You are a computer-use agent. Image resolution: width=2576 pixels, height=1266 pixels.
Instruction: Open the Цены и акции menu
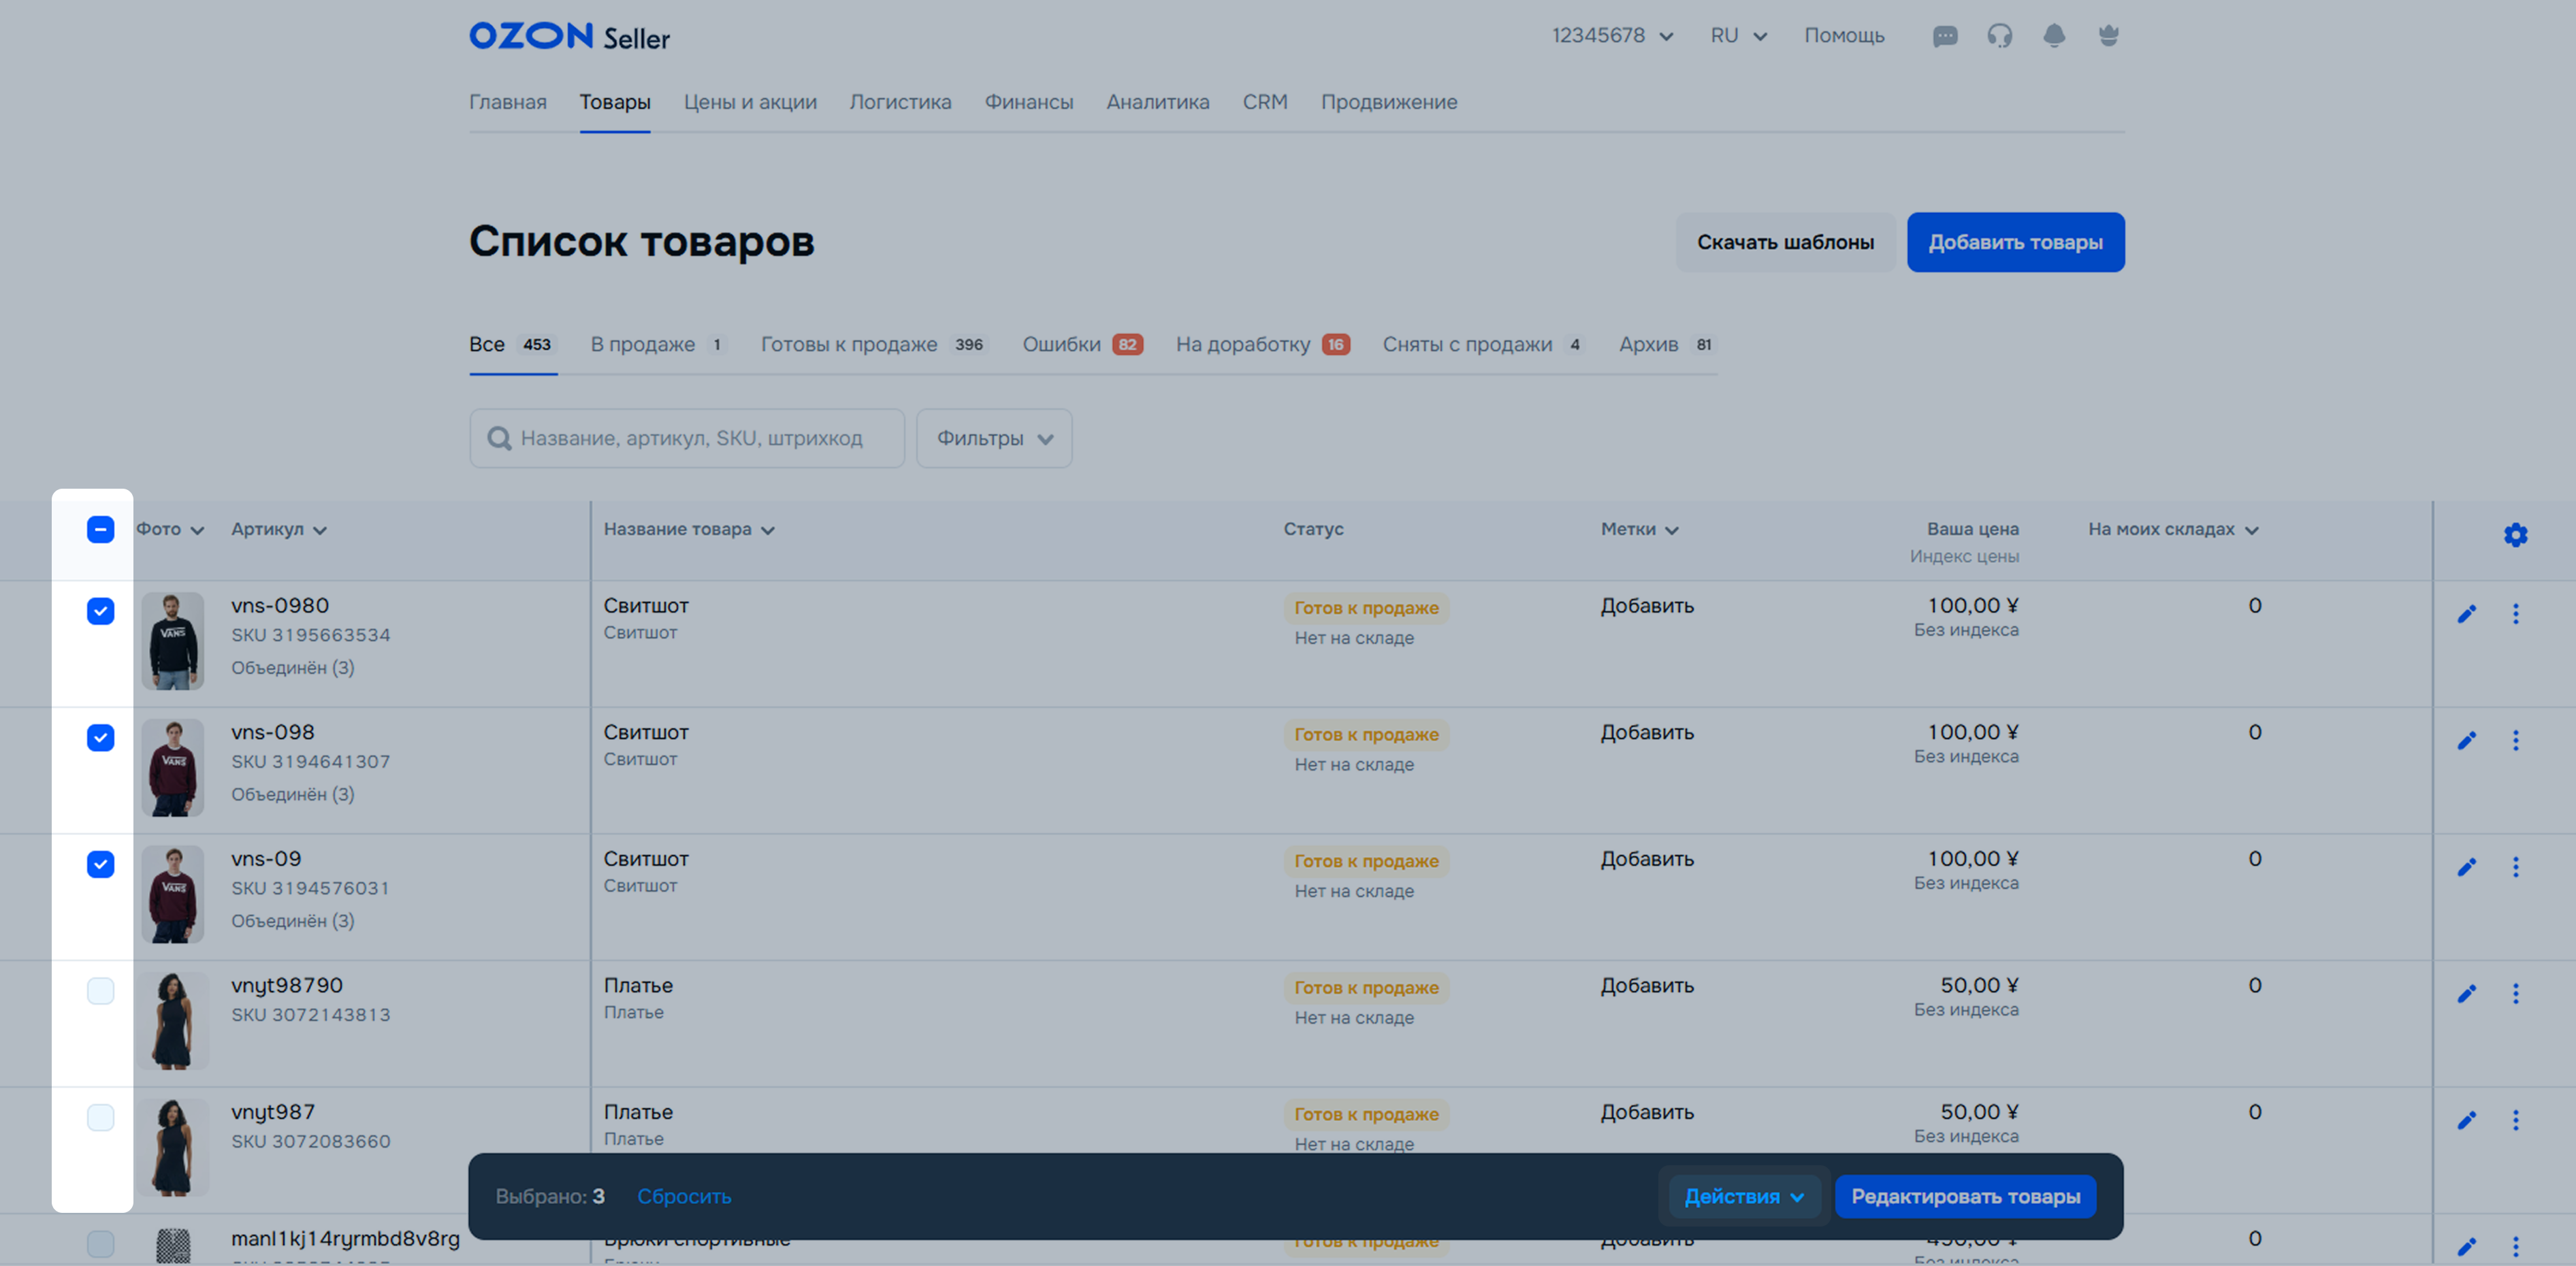click(750, 102)
